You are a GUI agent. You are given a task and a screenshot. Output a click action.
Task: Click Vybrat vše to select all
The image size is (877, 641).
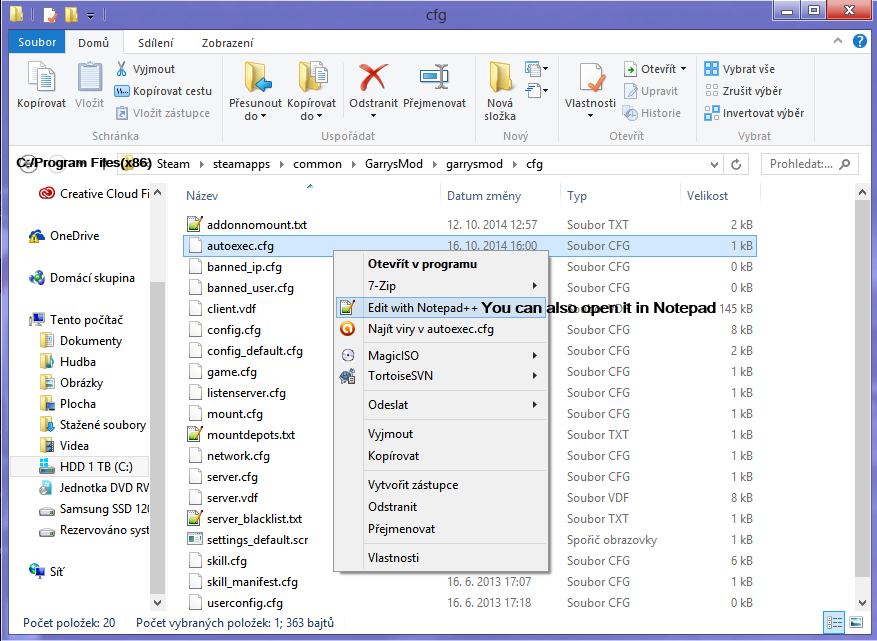[x=739, y=69]
